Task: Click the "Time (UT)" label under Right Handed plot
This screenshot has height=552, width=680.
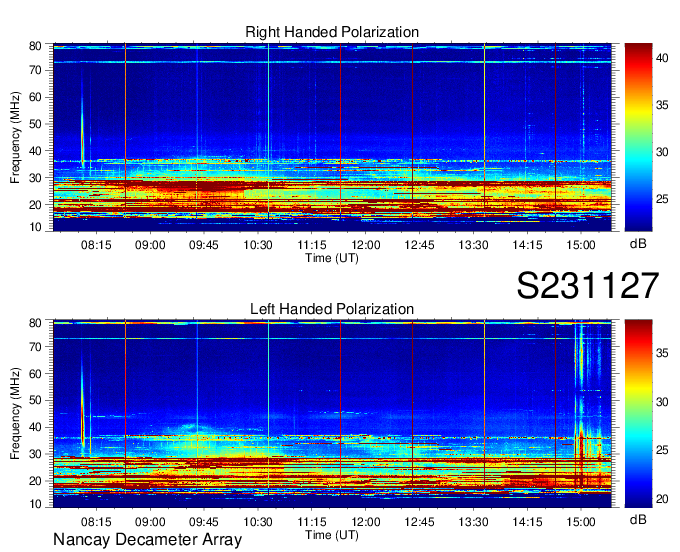Action: tap(332, 258)
